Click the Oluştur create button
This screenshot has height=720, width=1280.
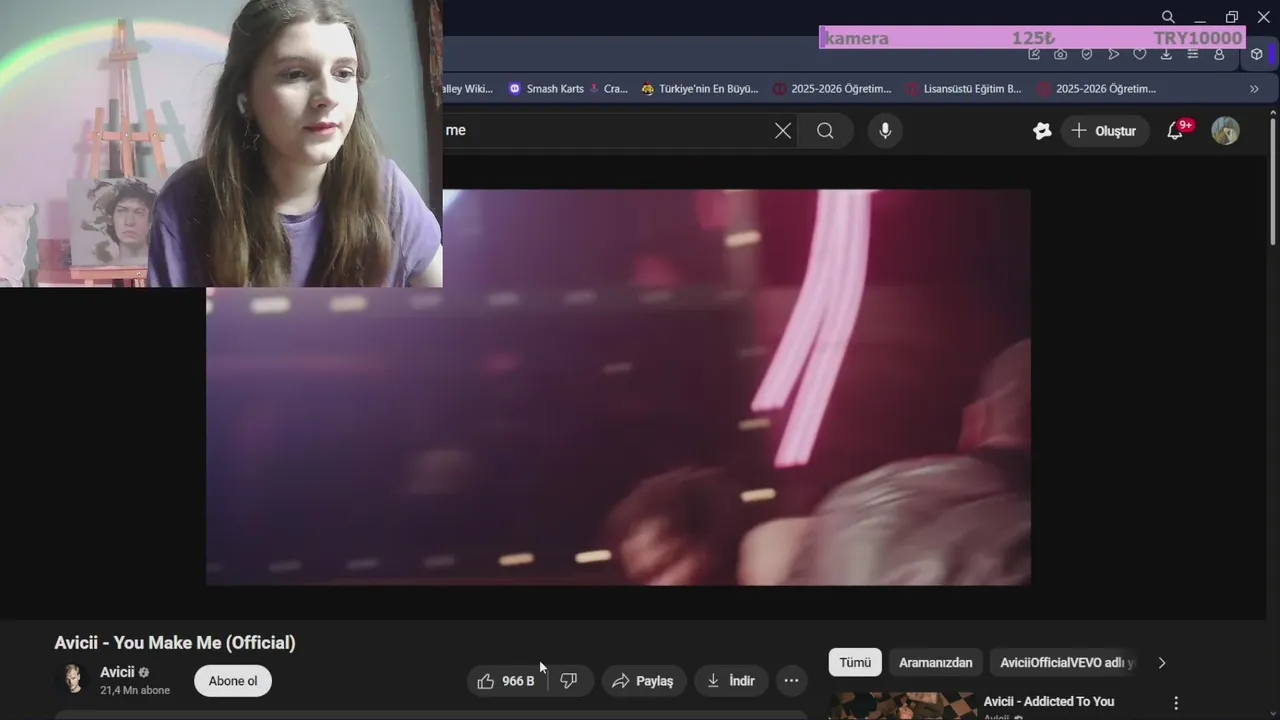coord(1105,131)
